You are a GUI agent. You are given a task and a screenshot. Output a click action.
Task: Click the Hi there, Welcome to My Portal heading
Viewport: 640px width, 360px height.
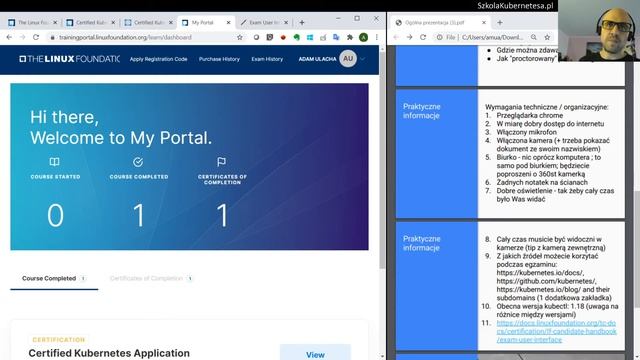coord(121,127)
